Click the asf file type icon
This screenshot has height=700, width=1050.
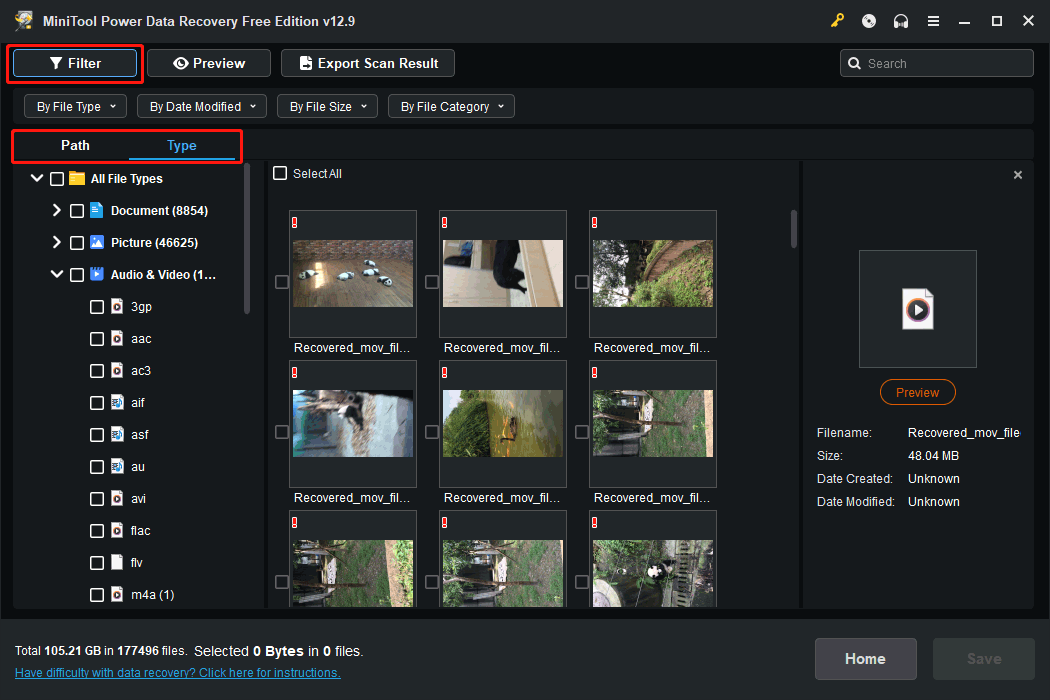117,434
